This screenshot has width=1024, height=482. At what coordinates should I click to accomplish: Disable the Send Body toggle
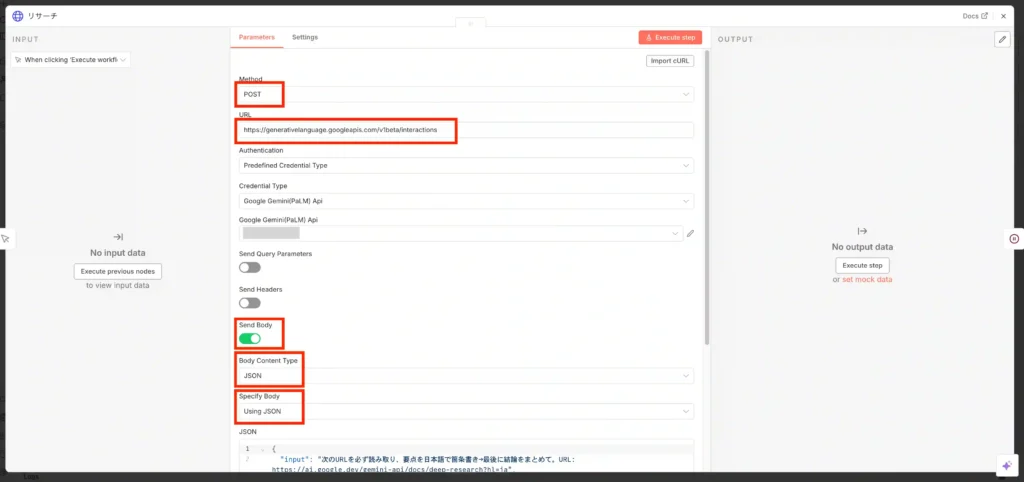pos(249,339)
